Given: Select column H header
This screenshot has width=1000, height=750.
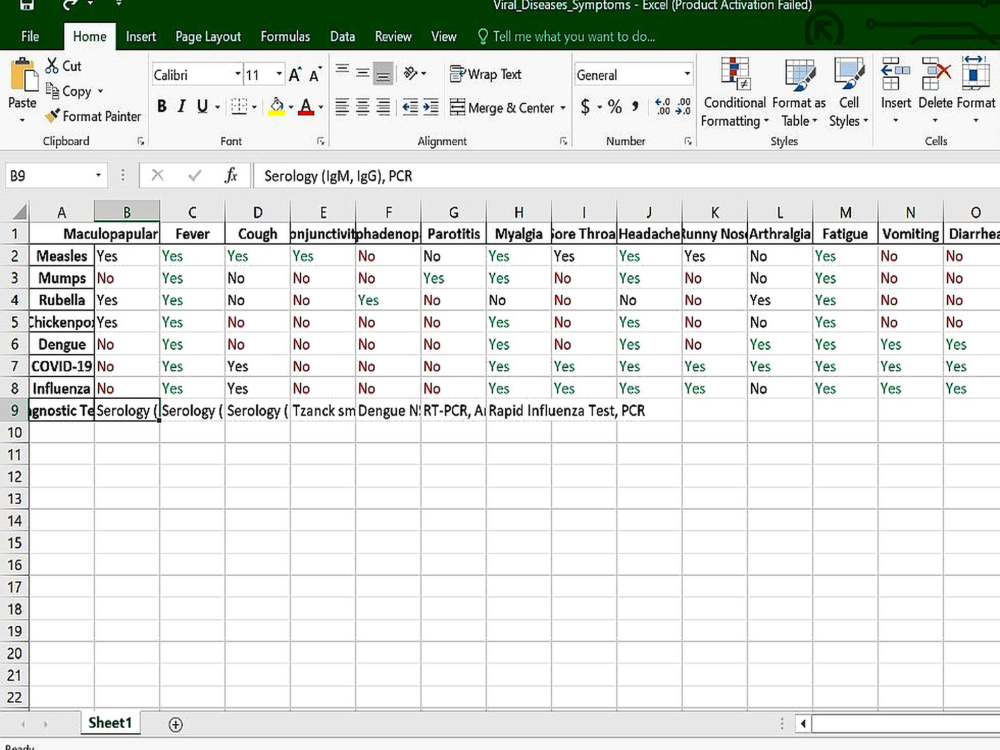Looking at the screenshot, I should tap(518, 212).
